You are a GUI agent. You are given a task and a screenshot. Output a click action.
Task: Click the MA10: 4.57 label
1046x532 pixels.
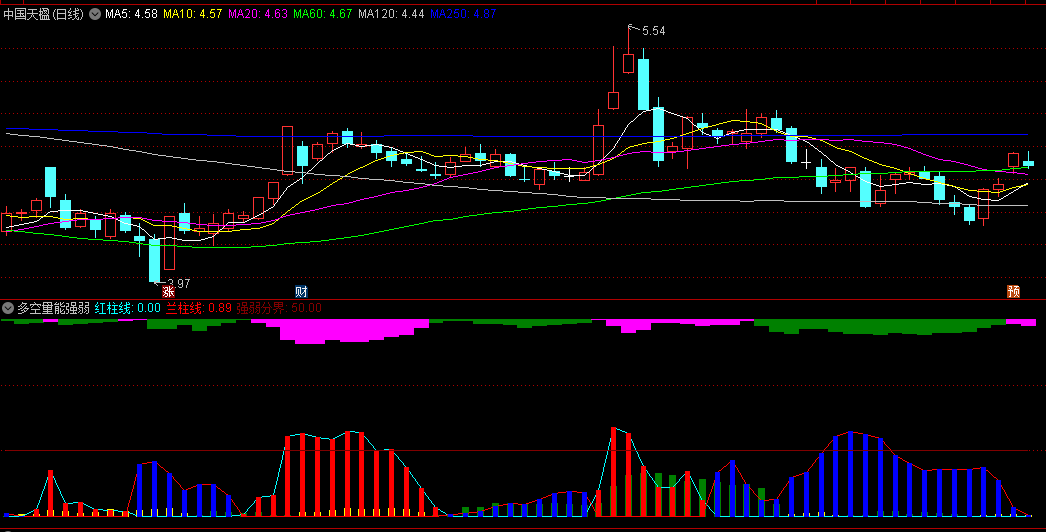193,14
